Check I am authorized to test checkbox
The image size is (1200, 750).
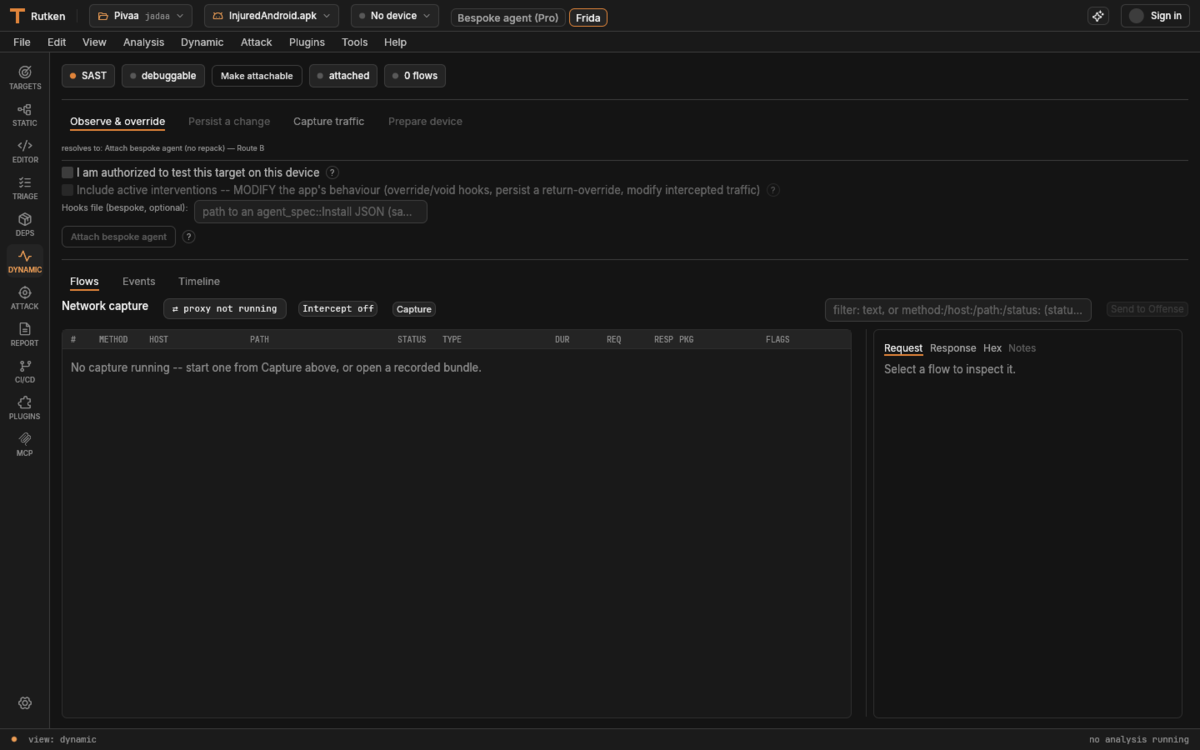pos(68,173)
